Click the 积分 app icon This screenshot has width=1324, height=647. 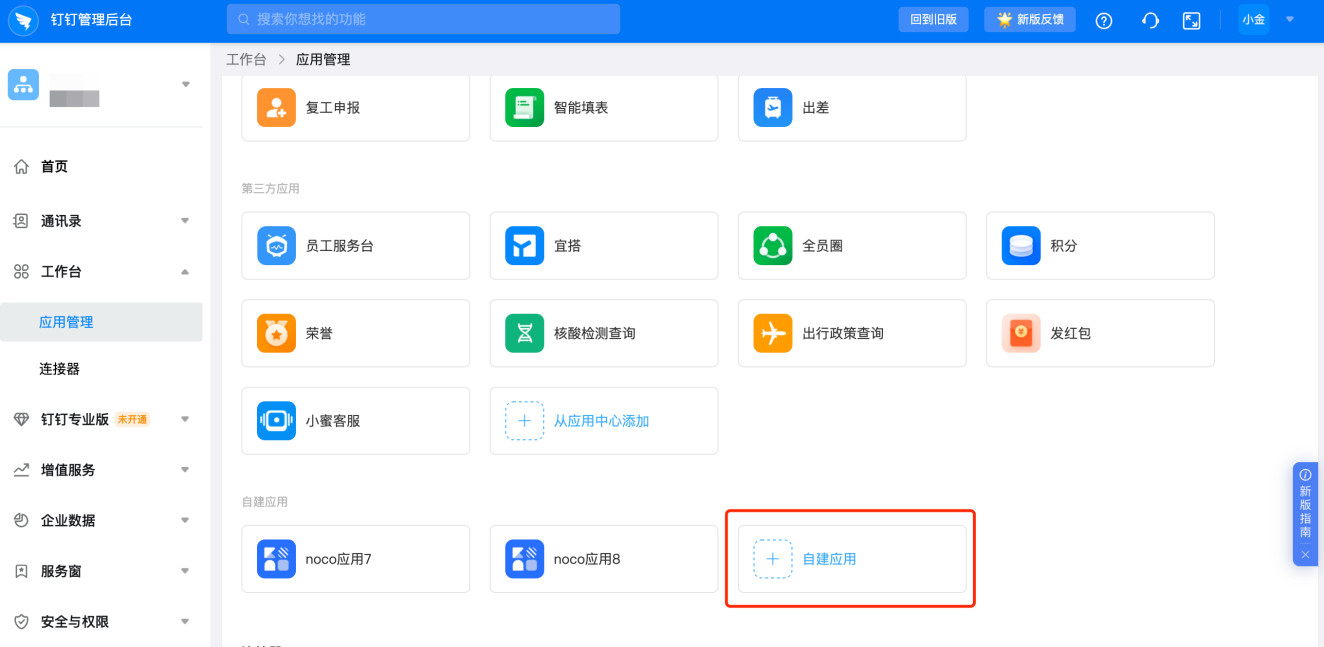(1020, 245)
